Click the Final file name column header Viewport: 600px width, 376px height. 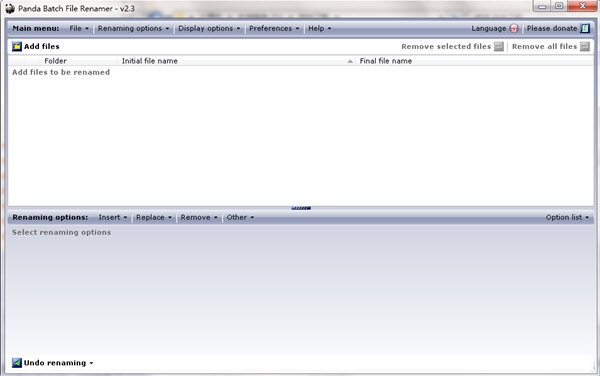click(386, 61)
